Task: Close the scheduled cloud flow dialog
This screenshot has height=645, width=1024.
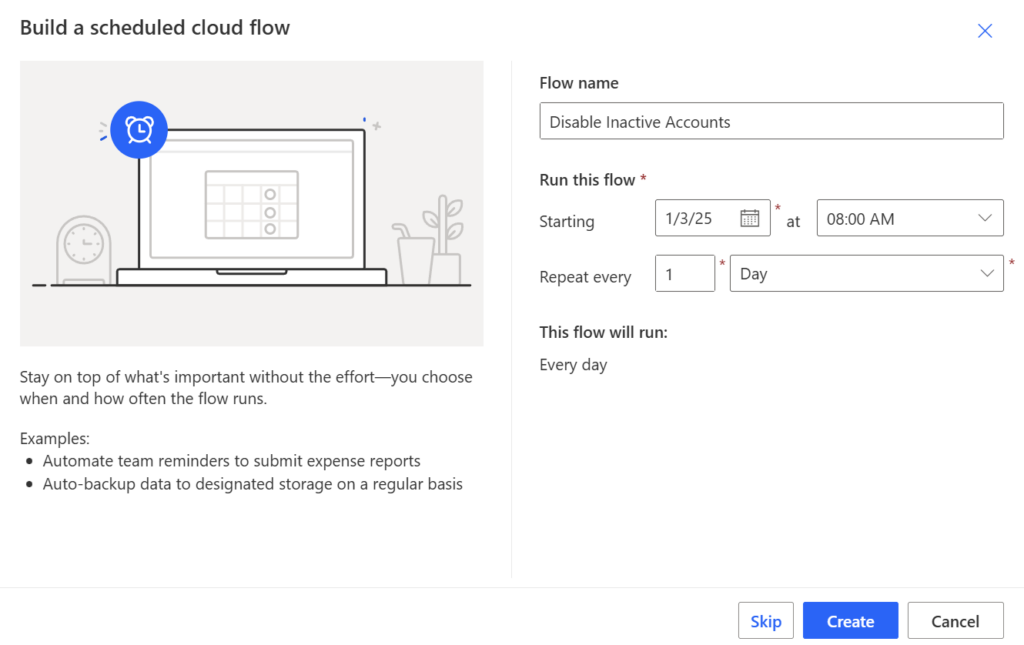Action: coord(984,31)
